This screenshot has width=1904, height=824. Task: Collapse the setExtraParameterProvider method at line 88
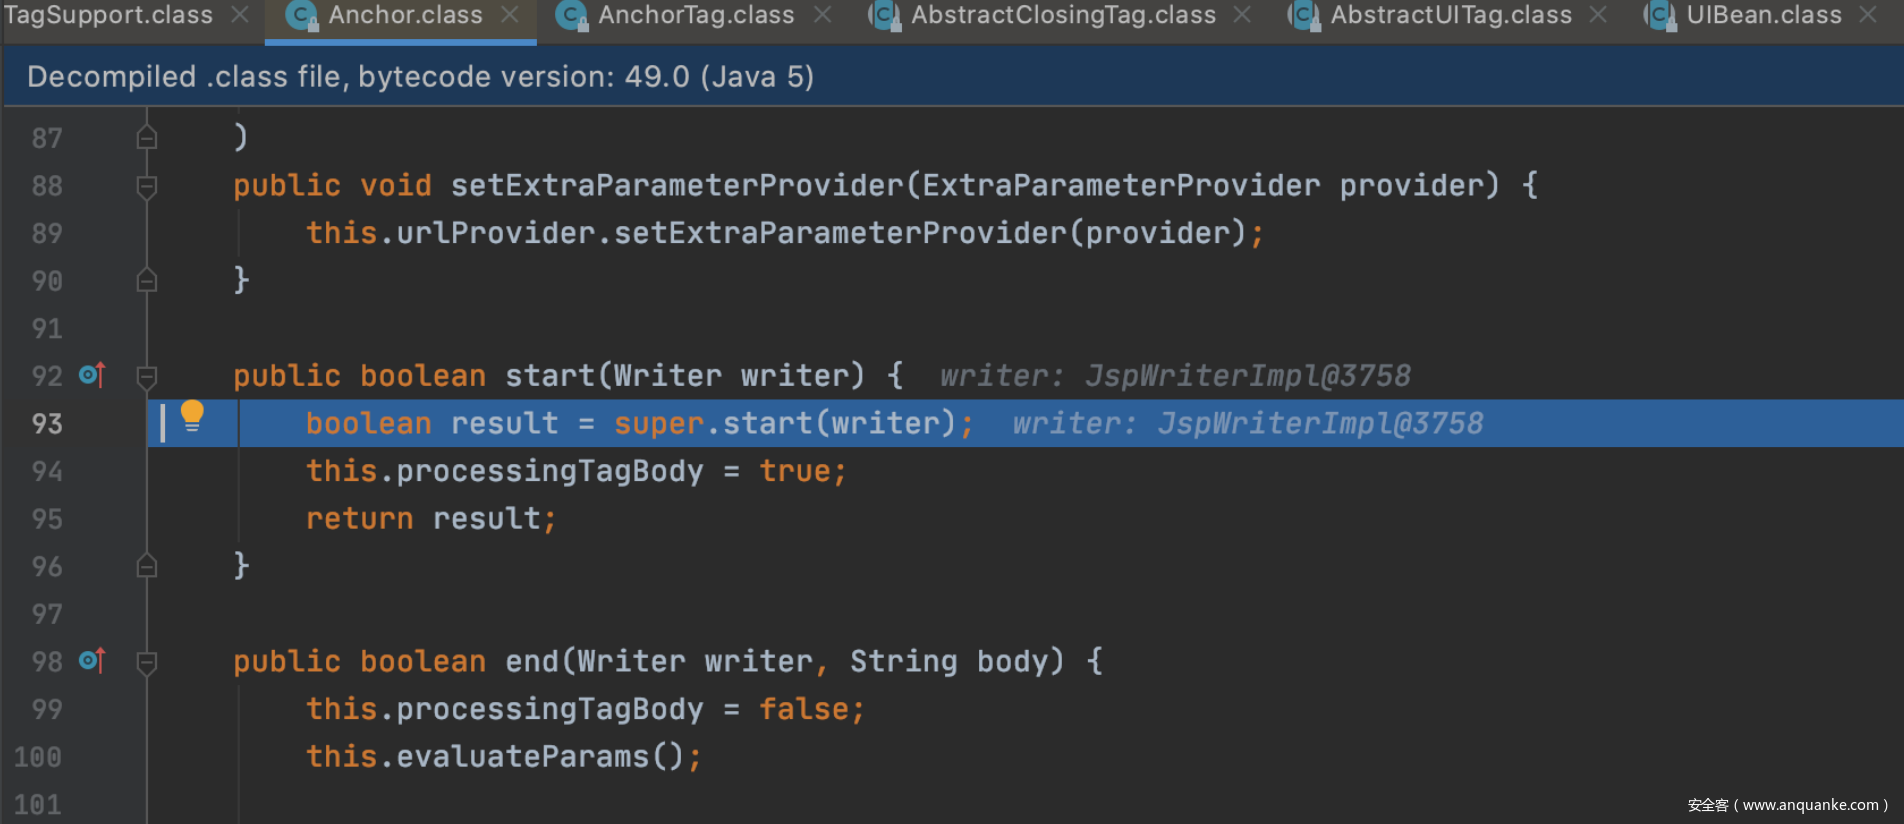click(x=147, y=186)
